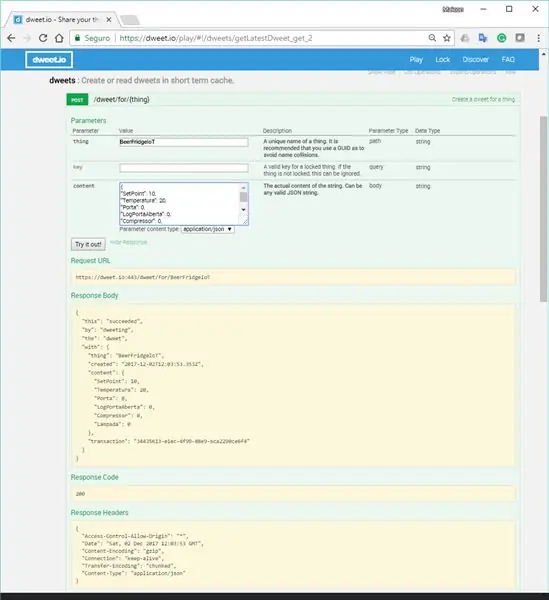Click the Response Body heading
The width and height of the screenshot is (549, 600).
(x=94, y=295)
